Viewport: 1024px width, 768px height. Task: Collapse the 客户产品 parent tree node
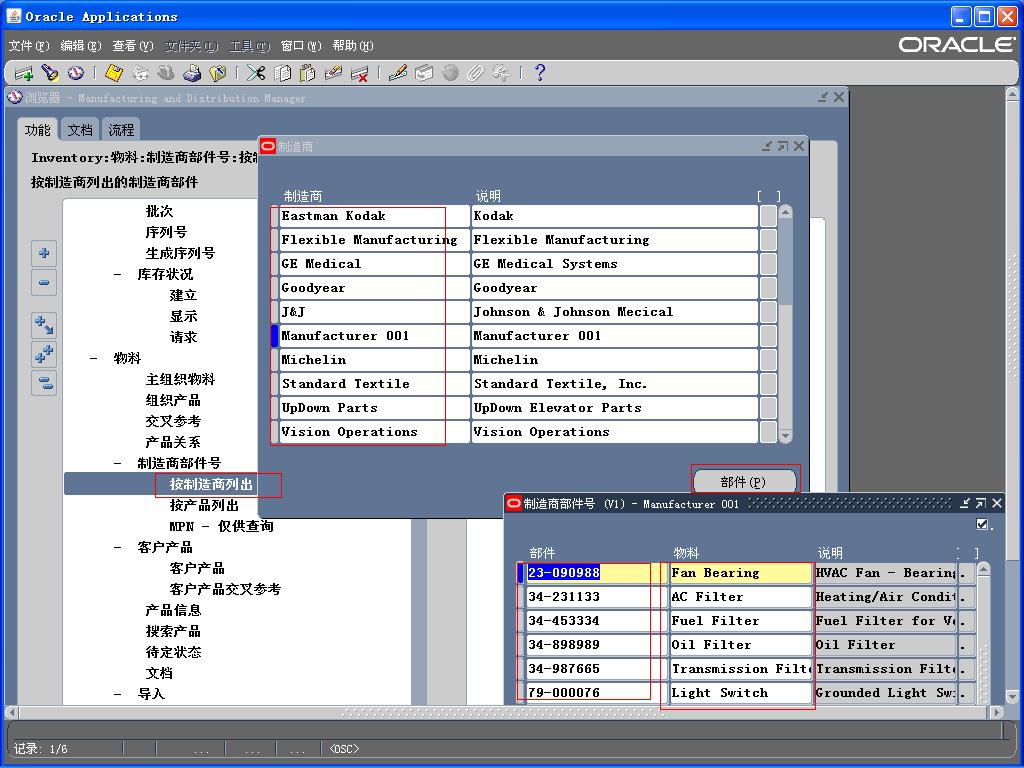tap(118, 547)
